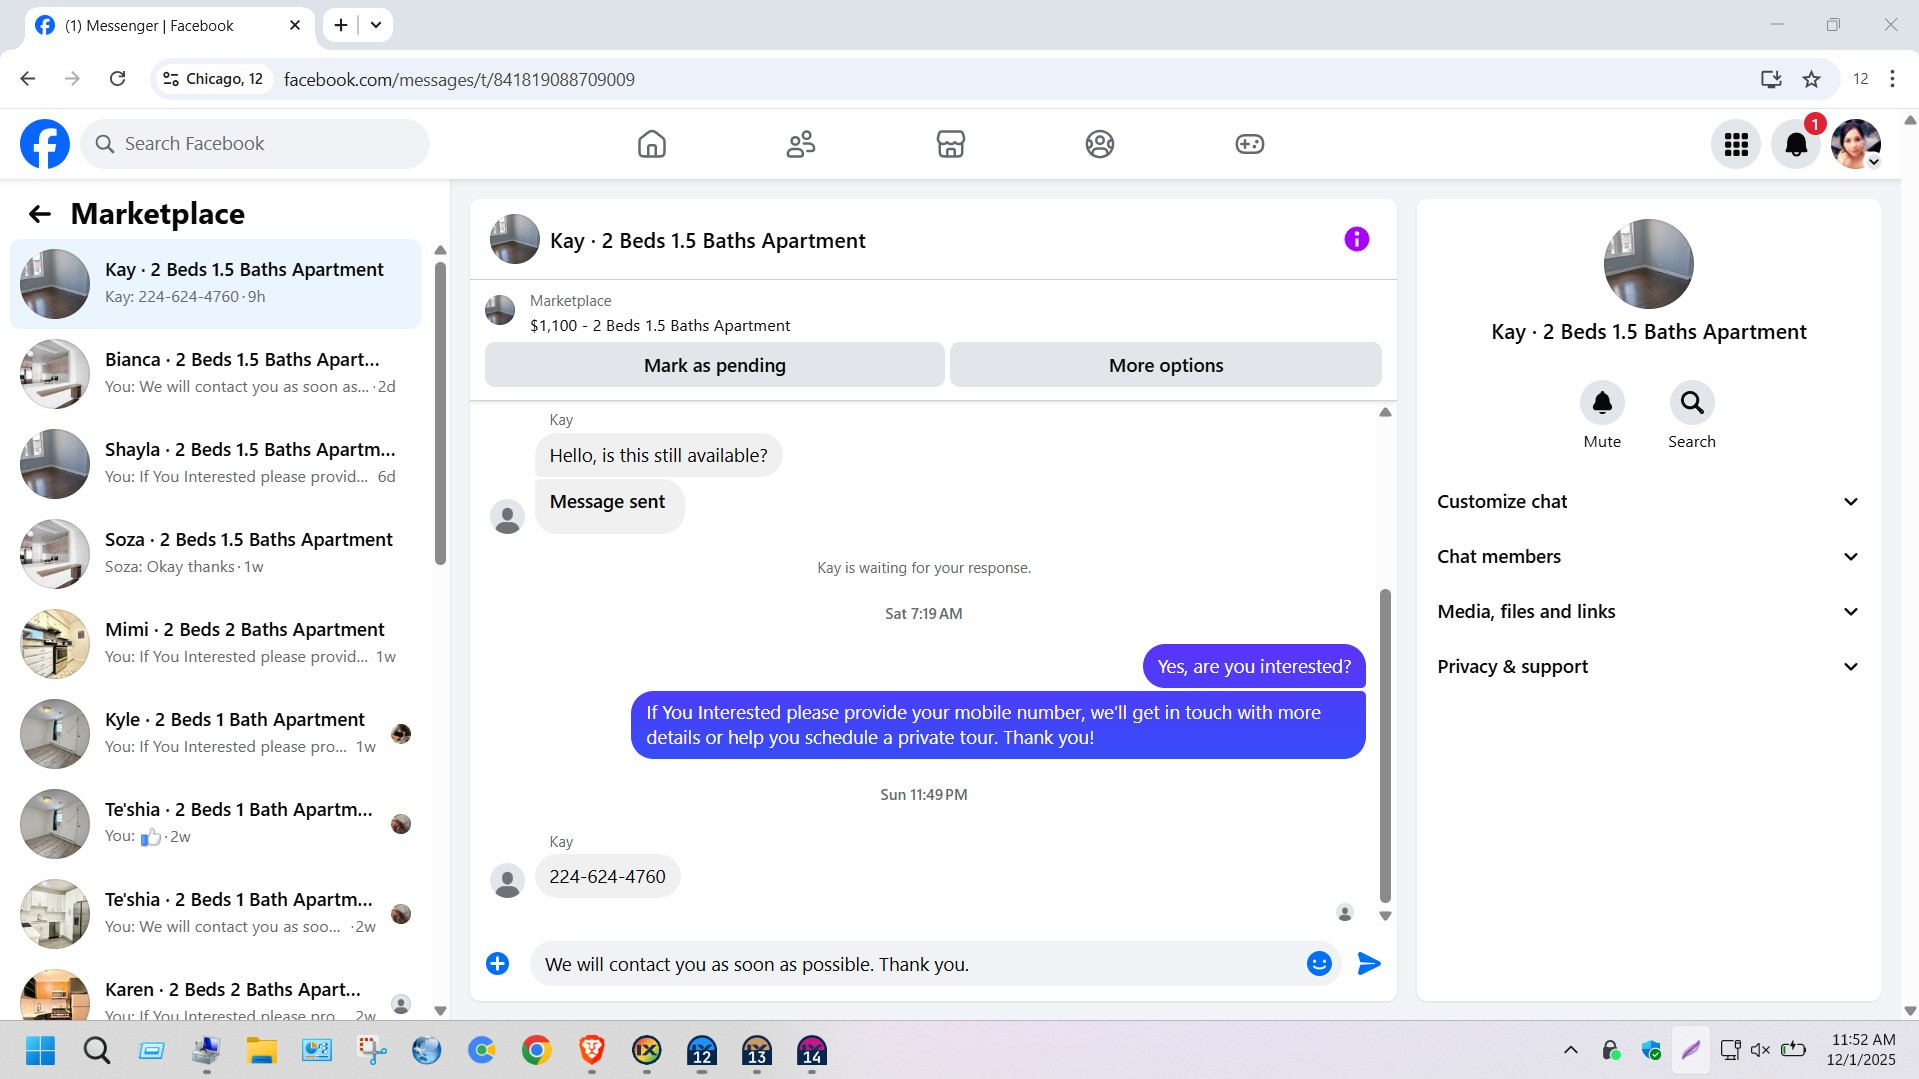Viewport: 1919px width, 1079px height.
Task: Open the clock showing 11:52 AM
Action: [1861, 1050]
